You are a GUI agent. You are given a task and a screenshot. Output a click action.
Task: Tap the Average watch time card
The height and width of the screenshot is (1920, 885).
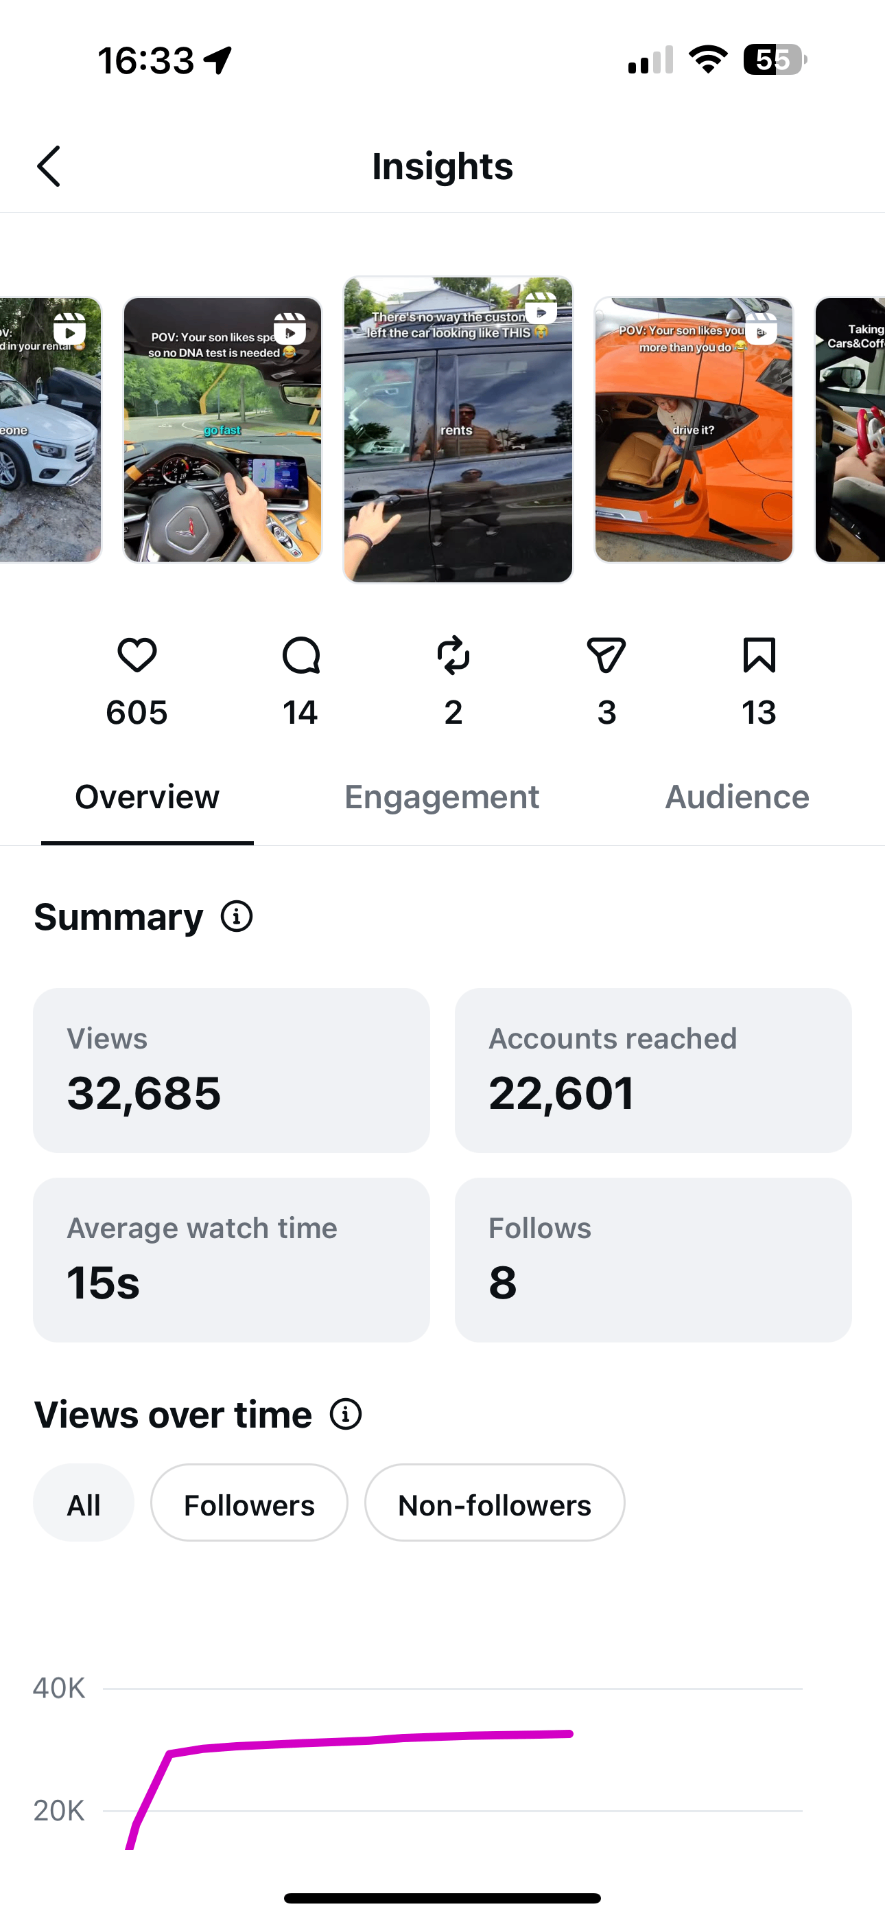click(231, 1260)
